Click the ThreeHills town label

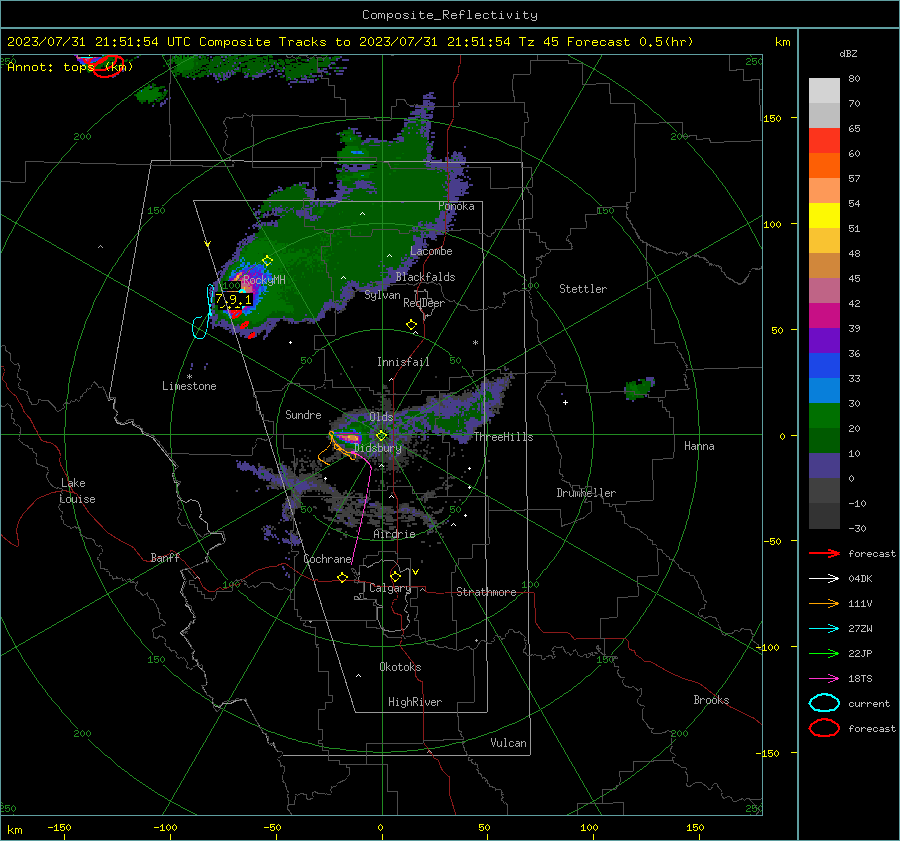click(503, 437)
